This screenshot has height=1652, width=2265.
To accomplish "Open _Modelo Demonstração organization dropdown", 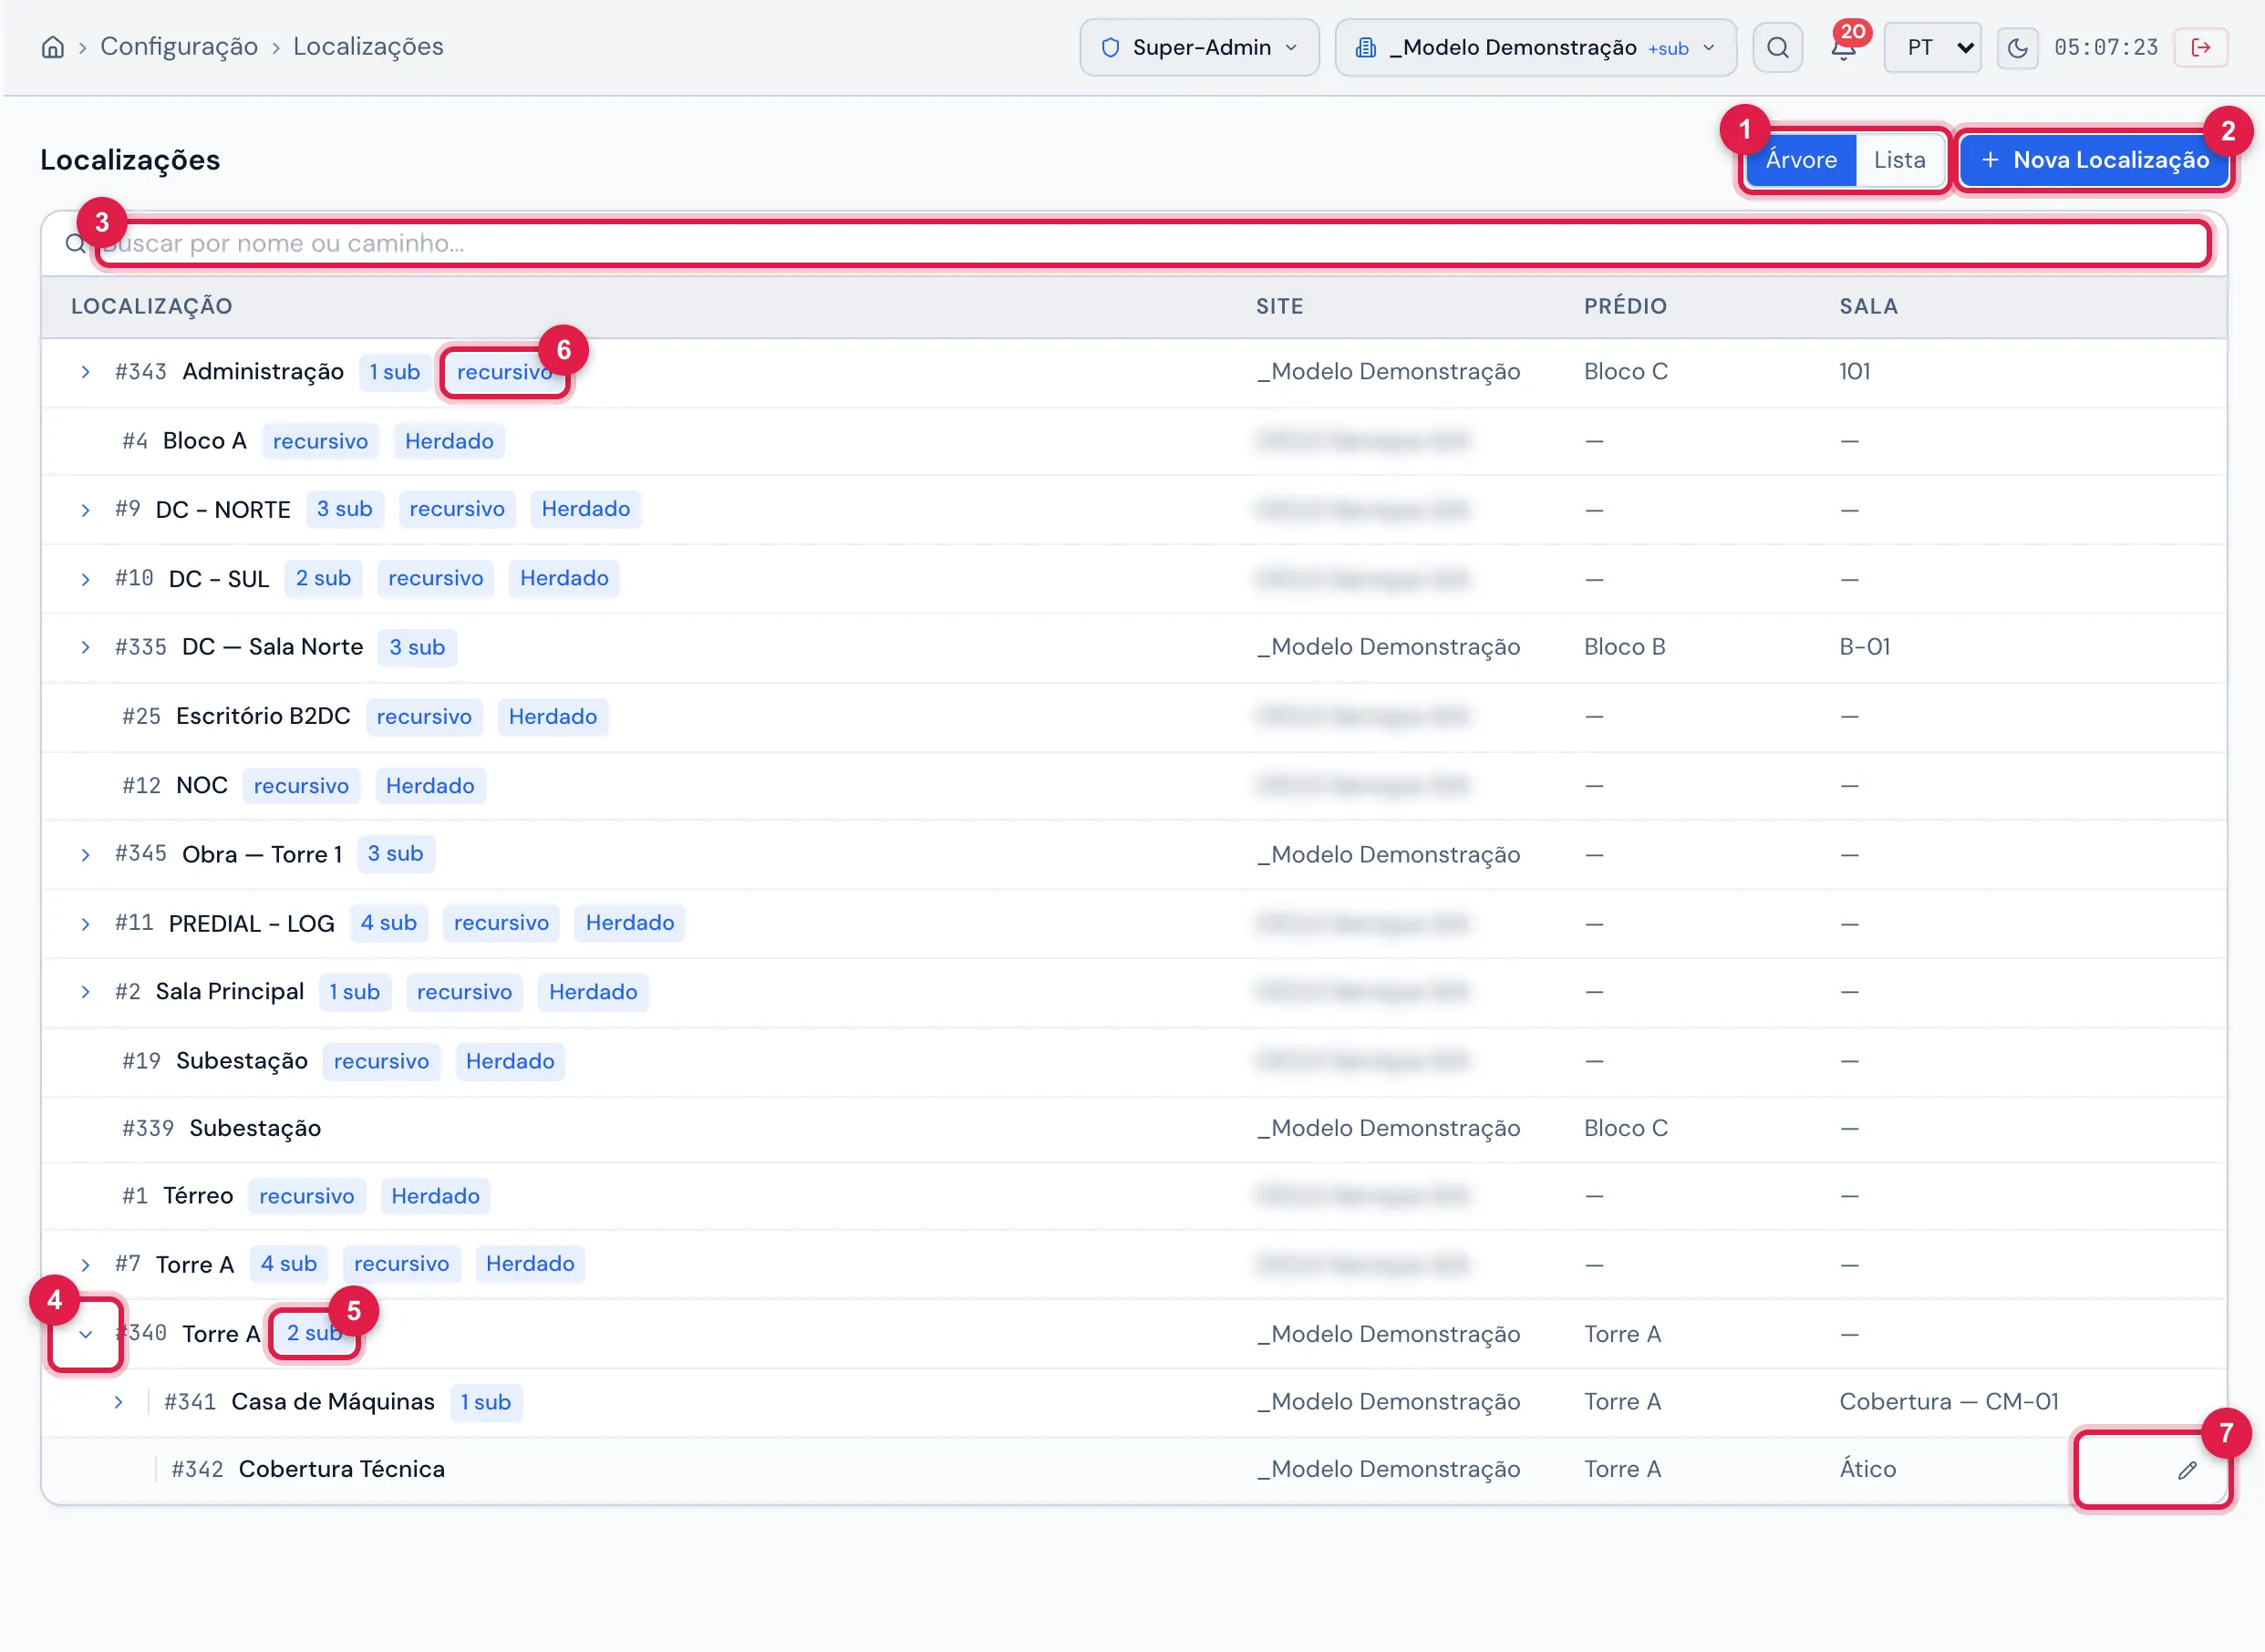I will click(1535, 47).
